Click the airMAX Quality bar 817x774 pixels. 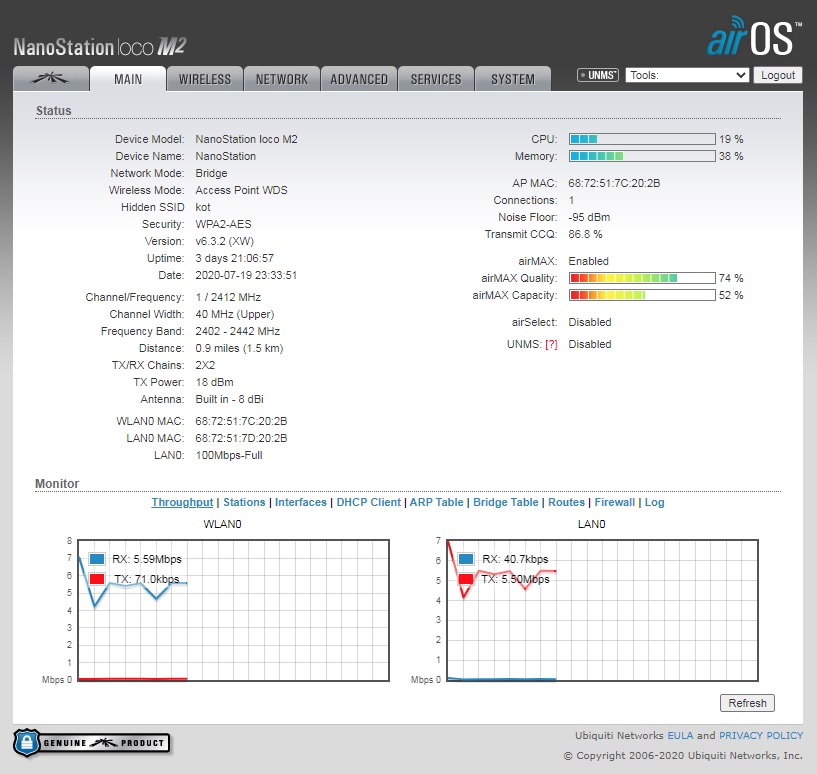pos(642,278)
